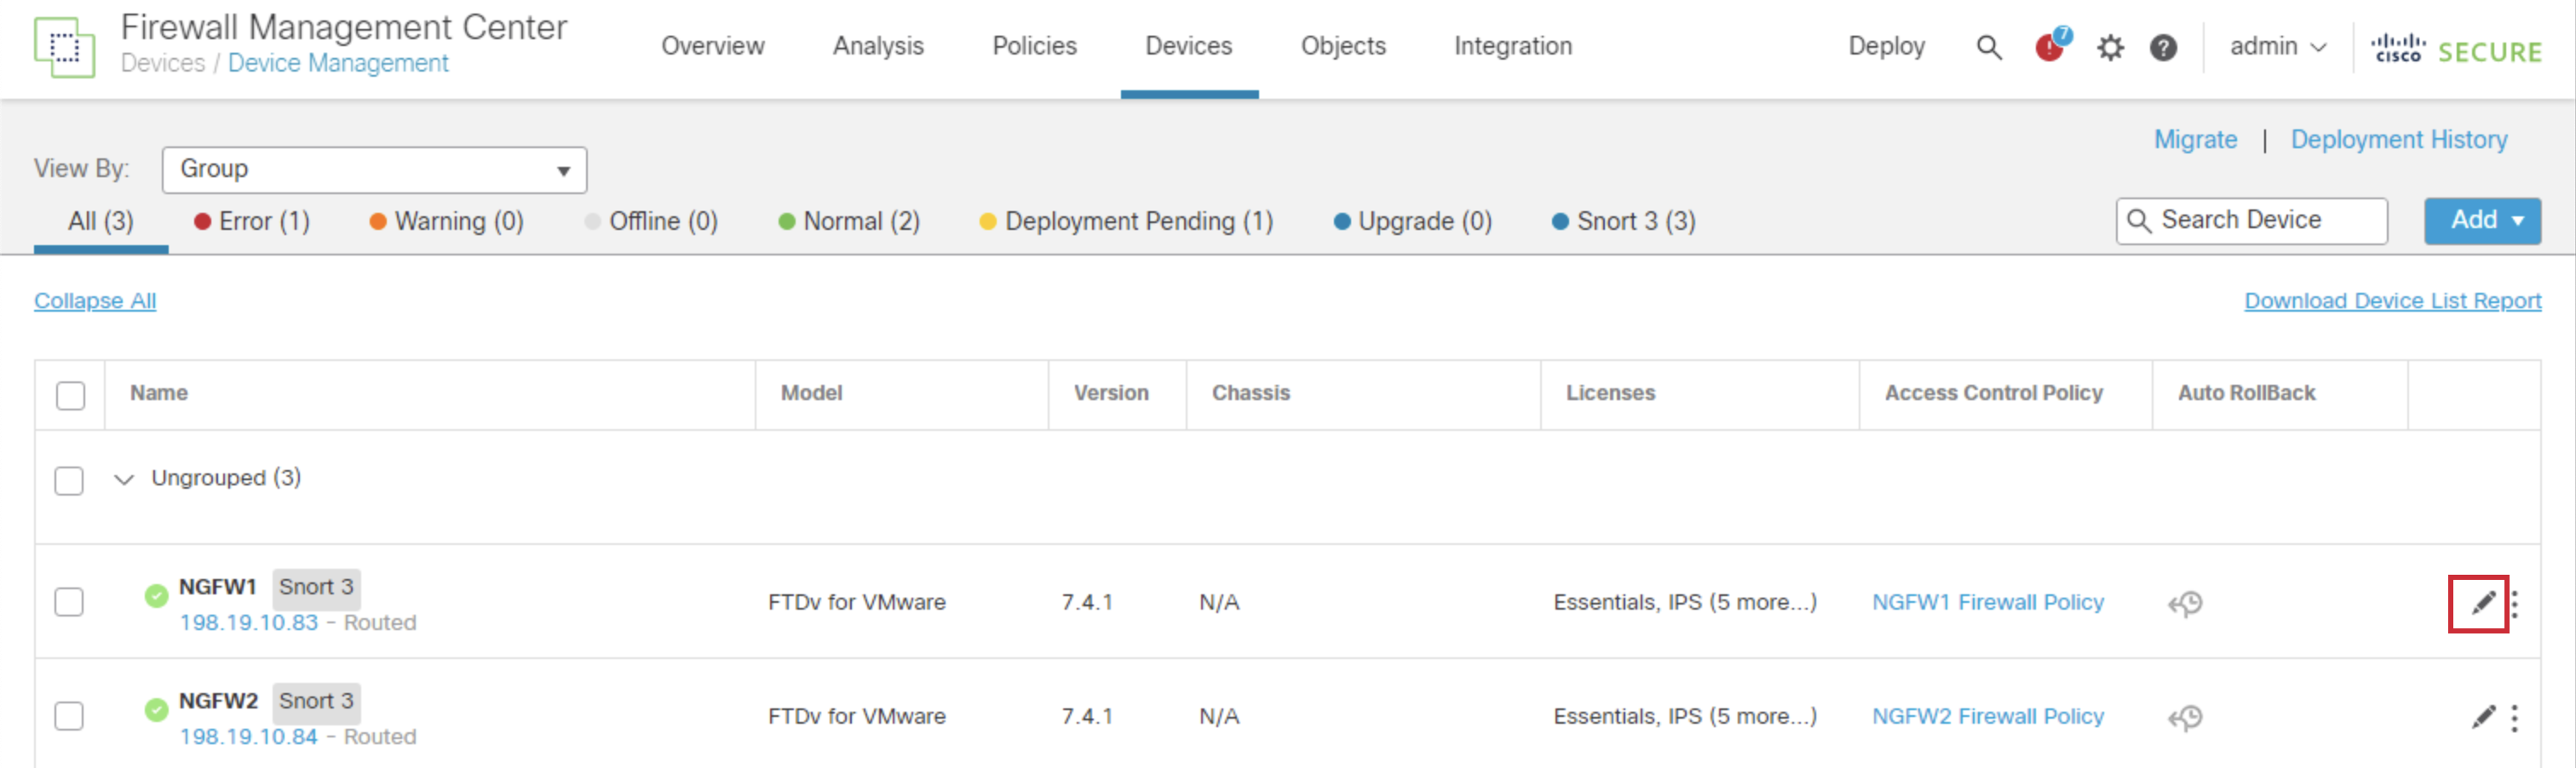Open the red notifications alert icon
The image size is (2576, 768).
(x=2051, y=46)
